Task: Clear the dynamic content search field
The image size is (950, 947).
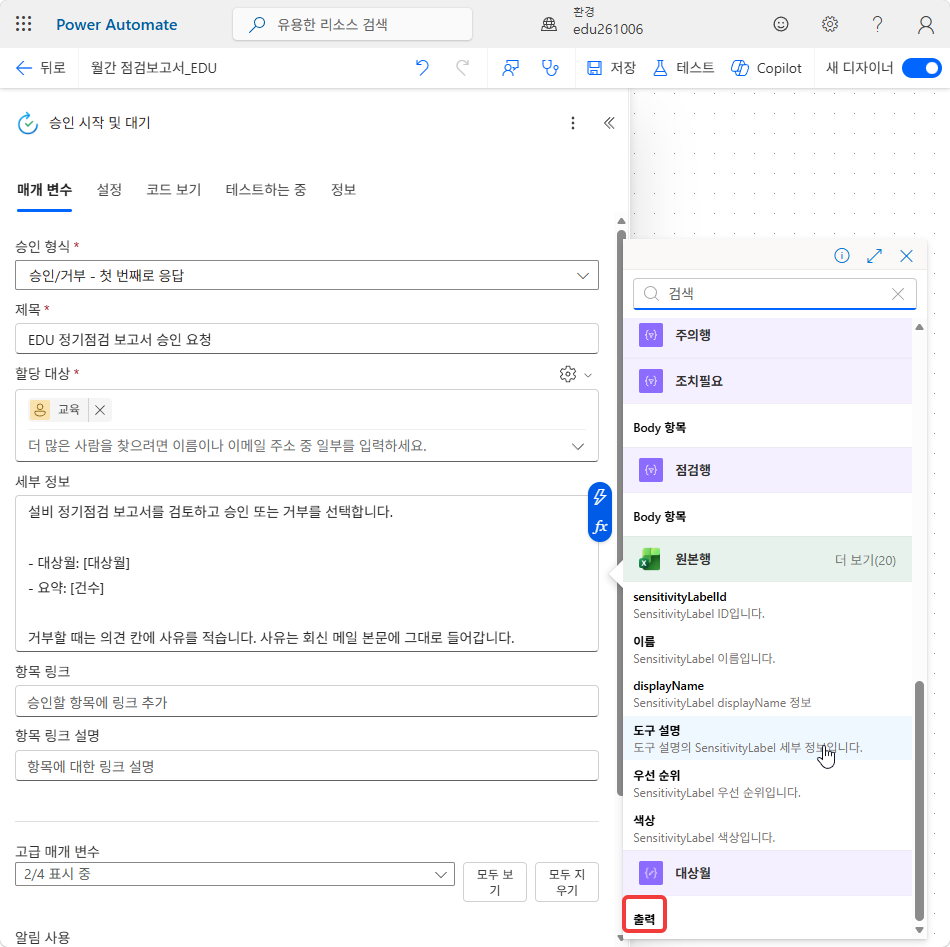Action: pyautogui.click(x=898, y=294)
